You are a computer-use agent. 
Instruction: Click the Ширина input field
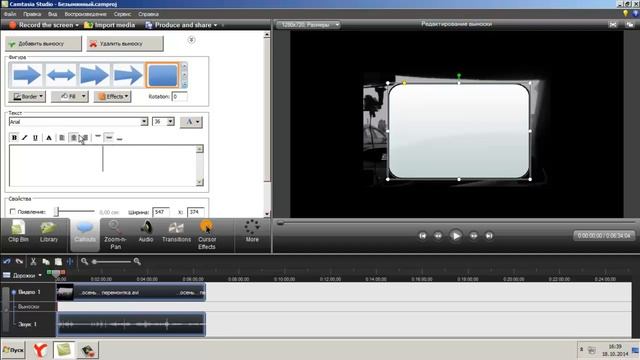click(x=160, y=212)
